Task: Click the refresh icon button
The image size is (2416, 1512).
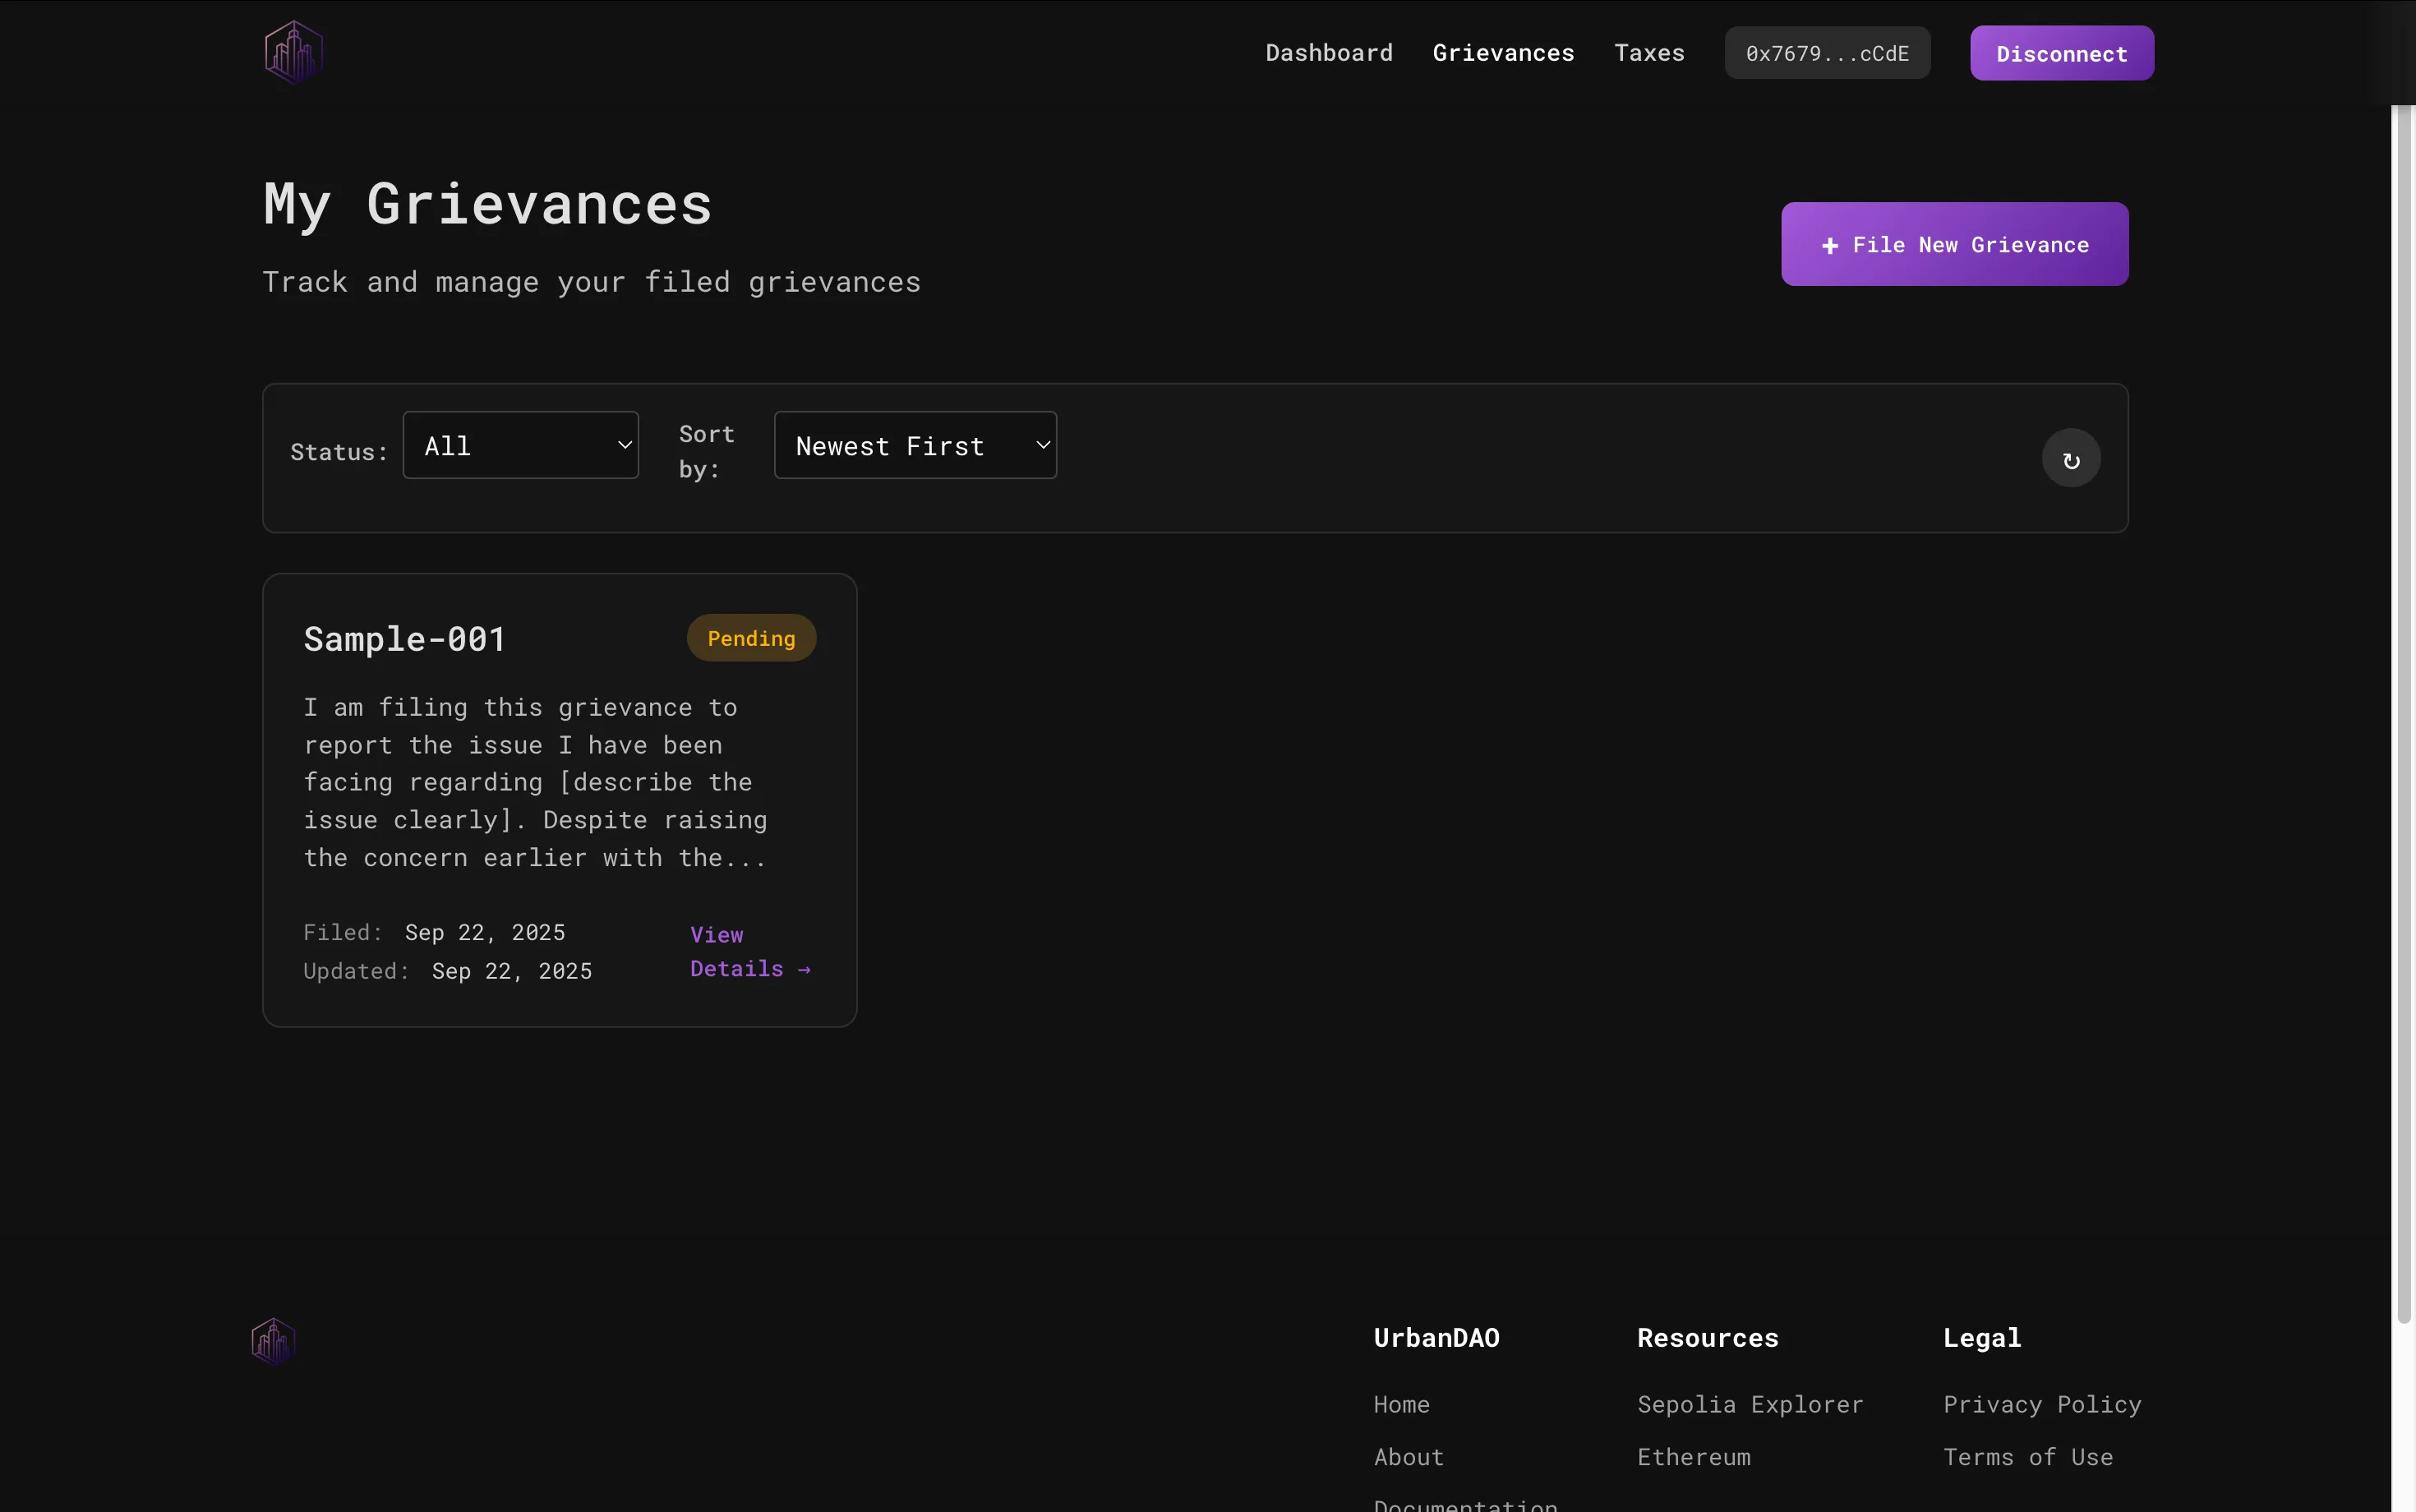Action: coord(2070,459)
